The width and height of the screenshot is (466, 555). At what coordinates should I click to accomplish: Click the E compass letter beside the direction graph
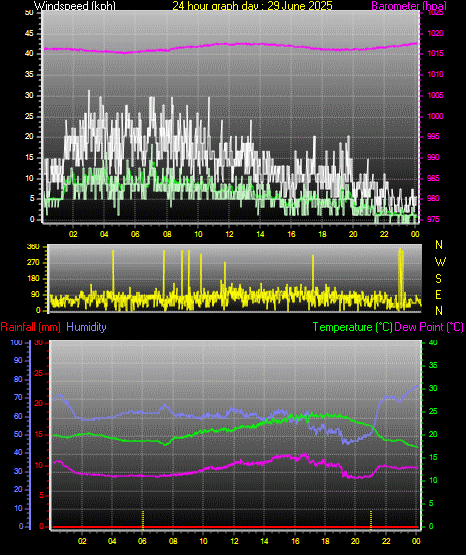[438, 295]
